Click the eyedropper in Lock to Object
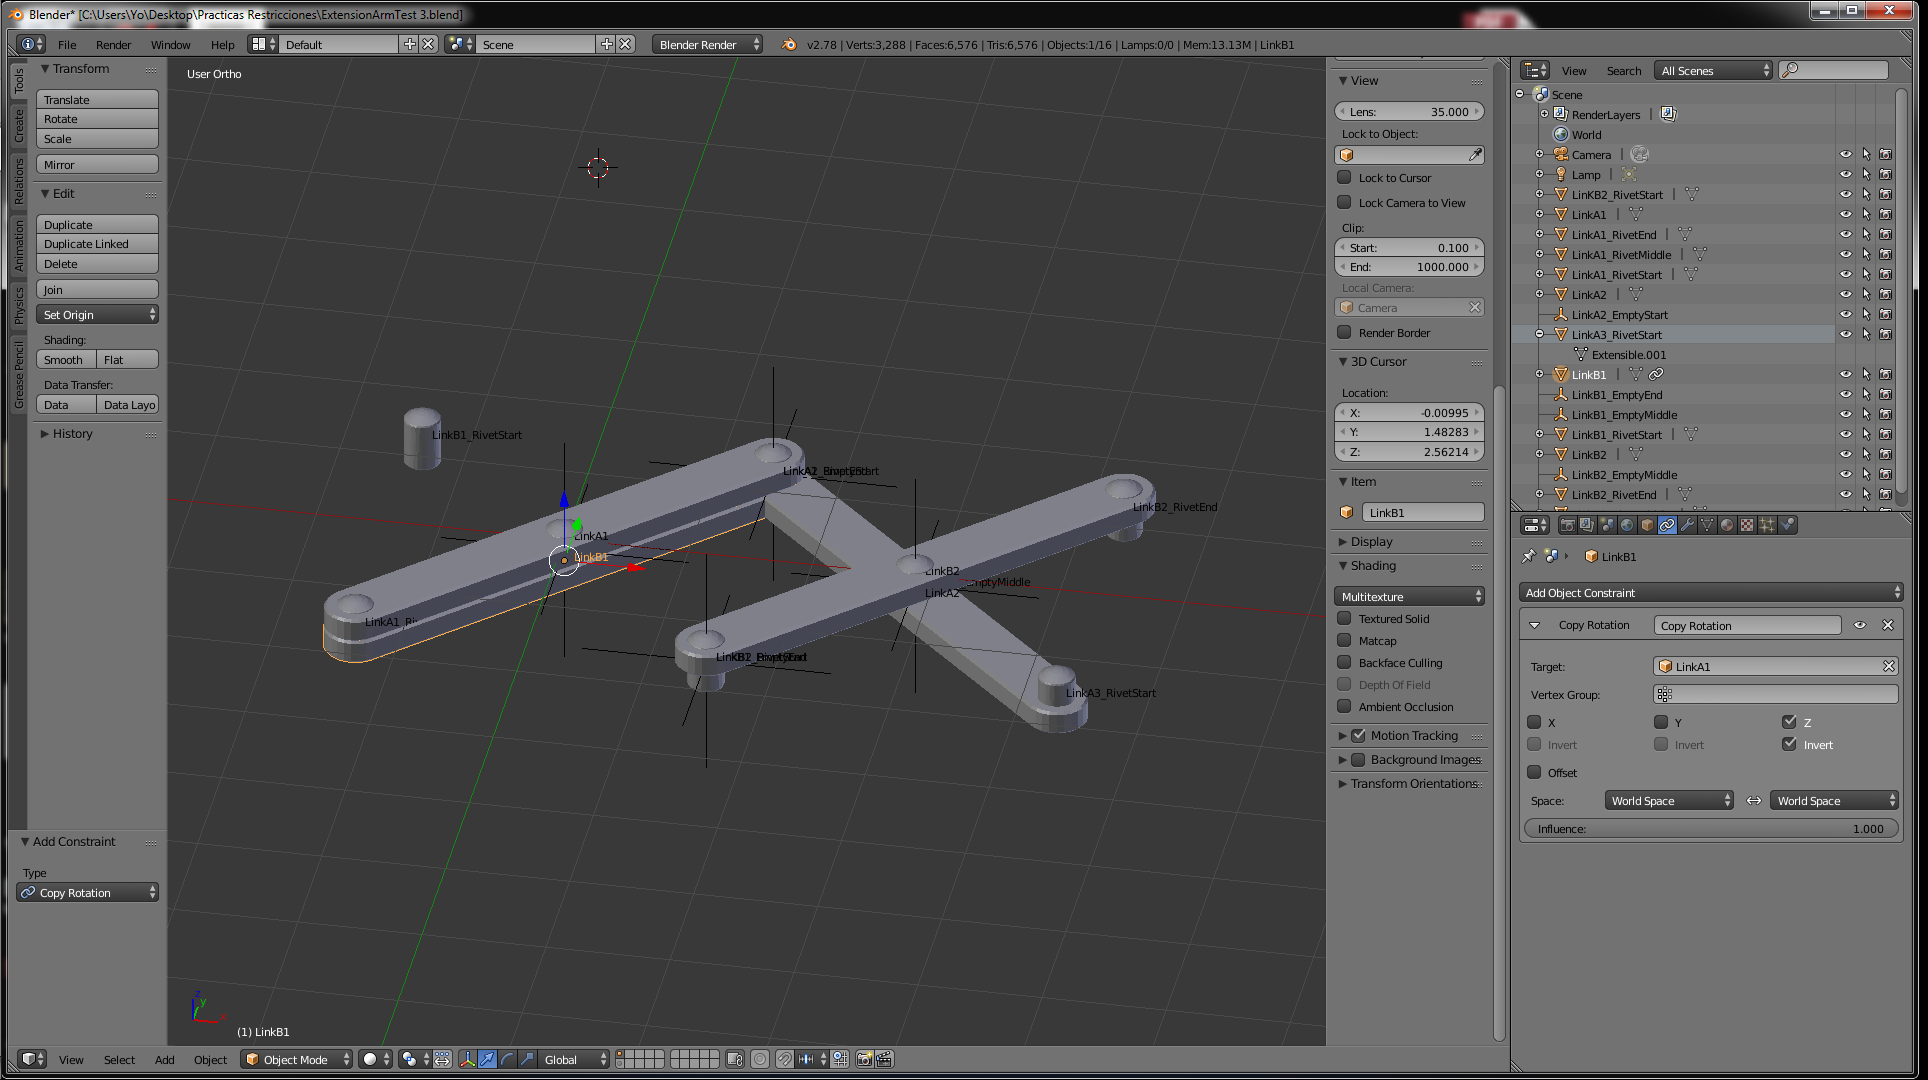 coord(1475,155)
